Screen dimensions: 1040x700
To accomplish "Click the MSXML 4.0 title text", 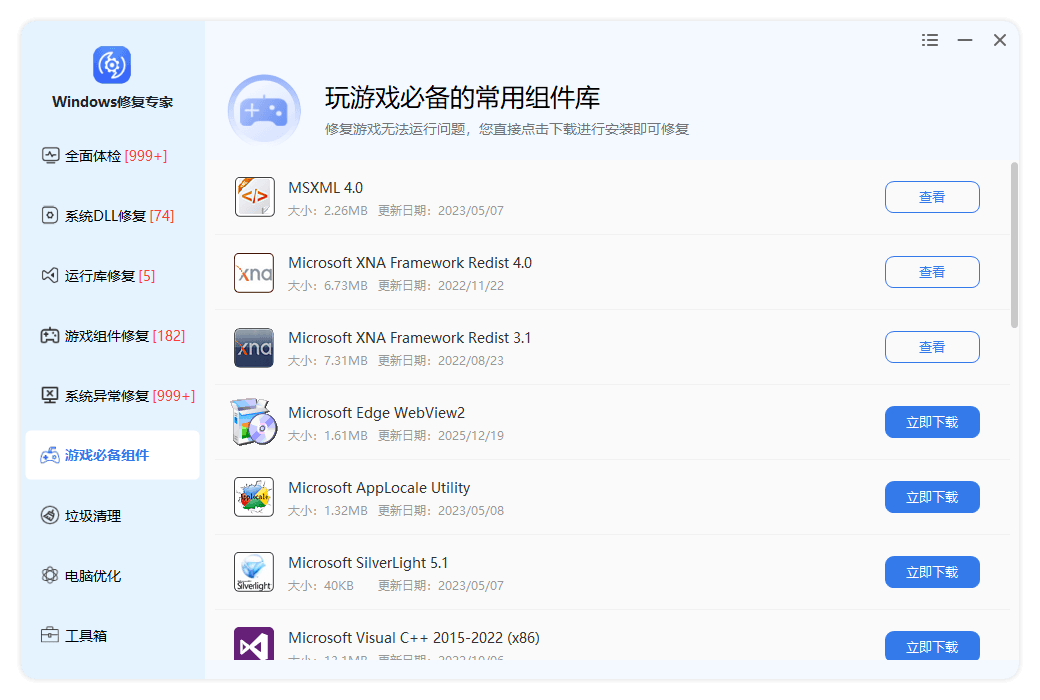I will point(326,188).
